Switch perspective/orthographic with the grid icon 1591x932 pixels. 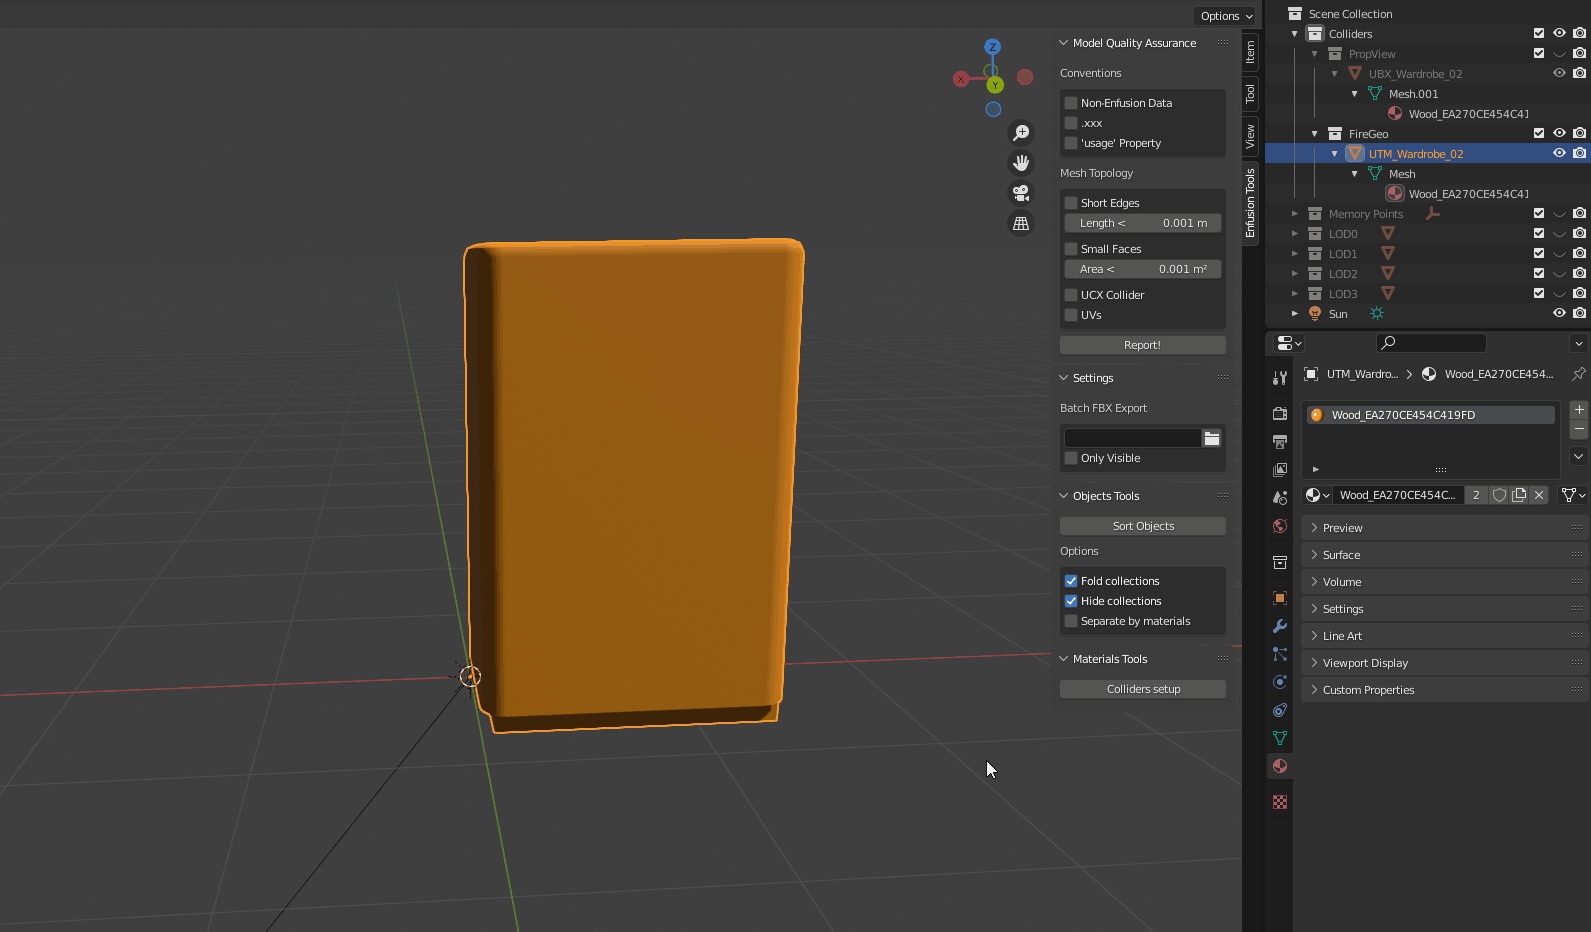click(1021, 224)
